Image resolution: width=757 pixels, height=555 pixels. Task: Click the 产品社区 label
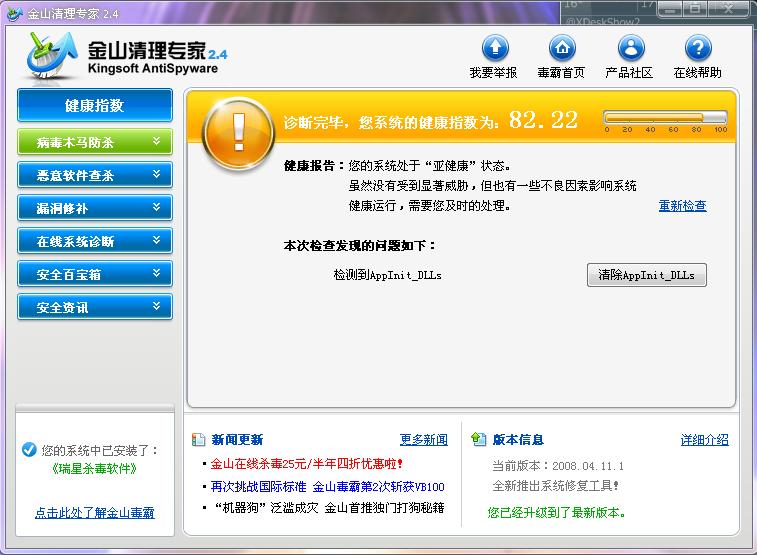coord(629,73)
